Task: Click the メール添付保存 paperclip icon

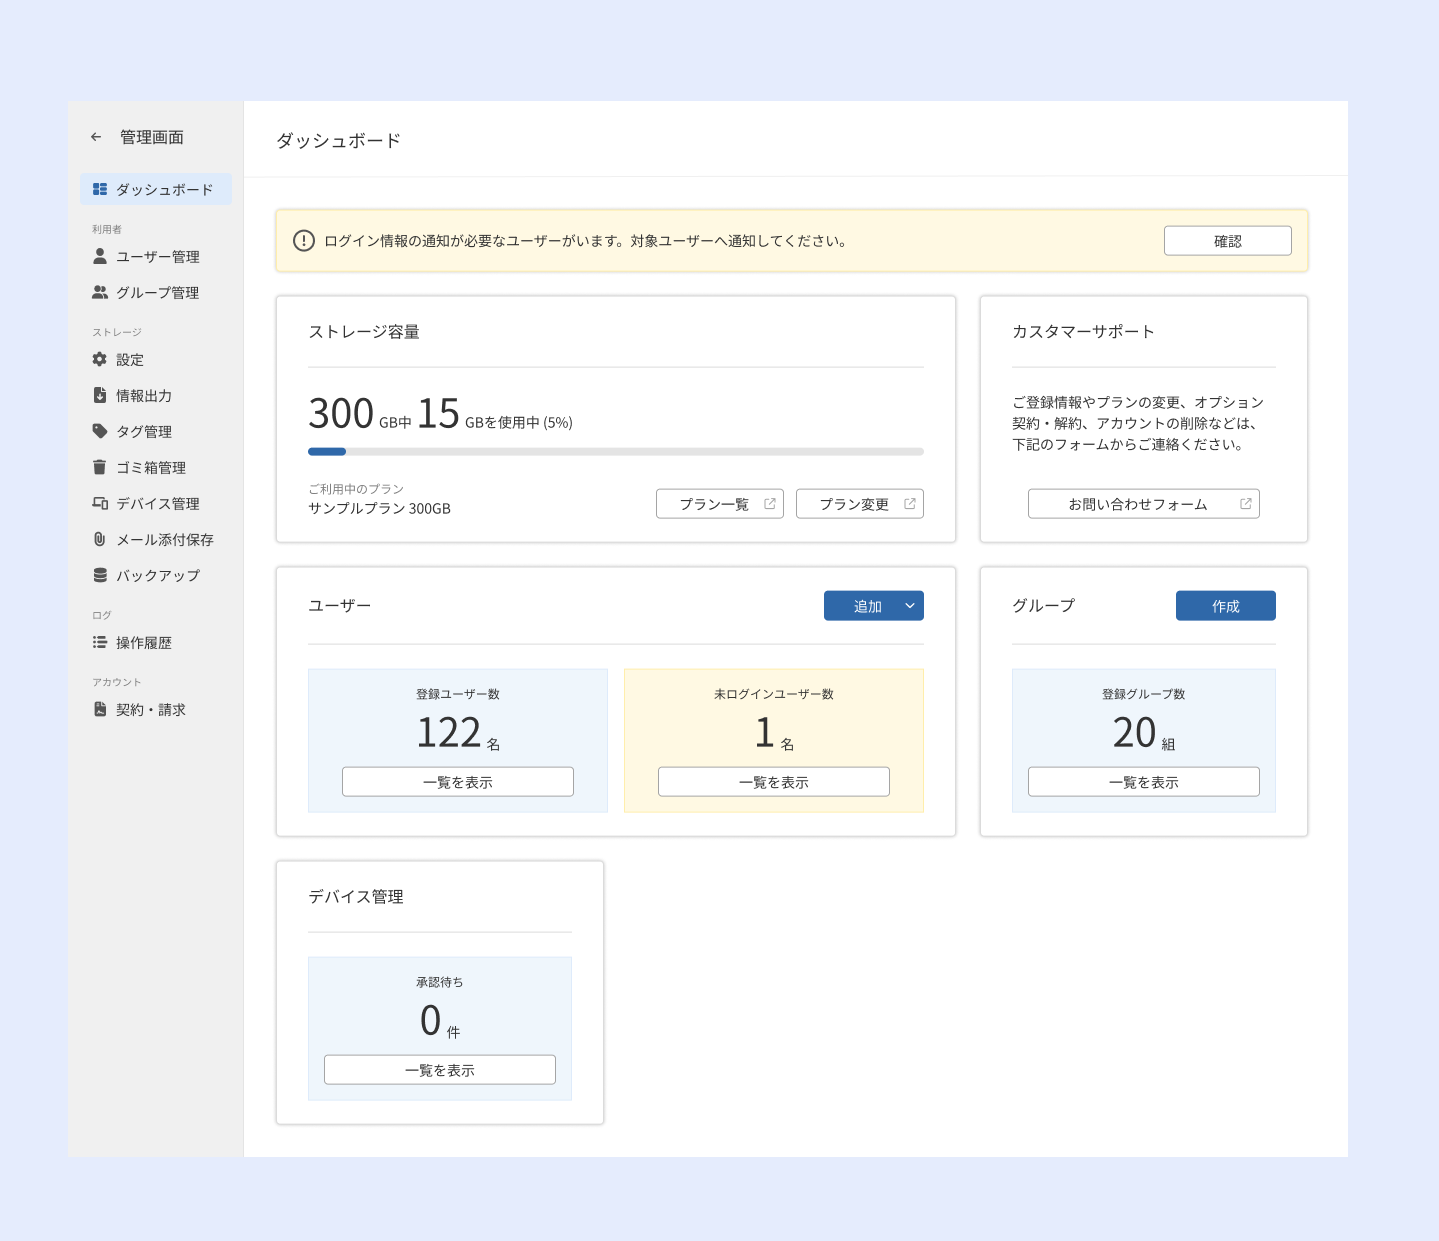Action: (x=100, y=539)
